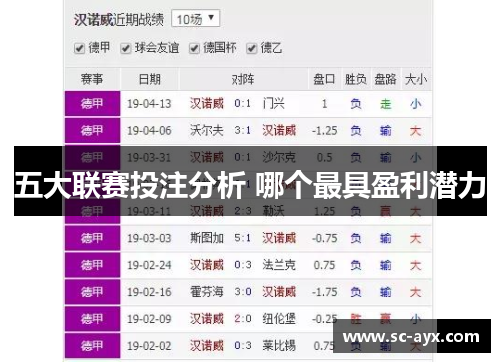
Task: Click the 3:0 score against 霍芬海
Action: 243,292
